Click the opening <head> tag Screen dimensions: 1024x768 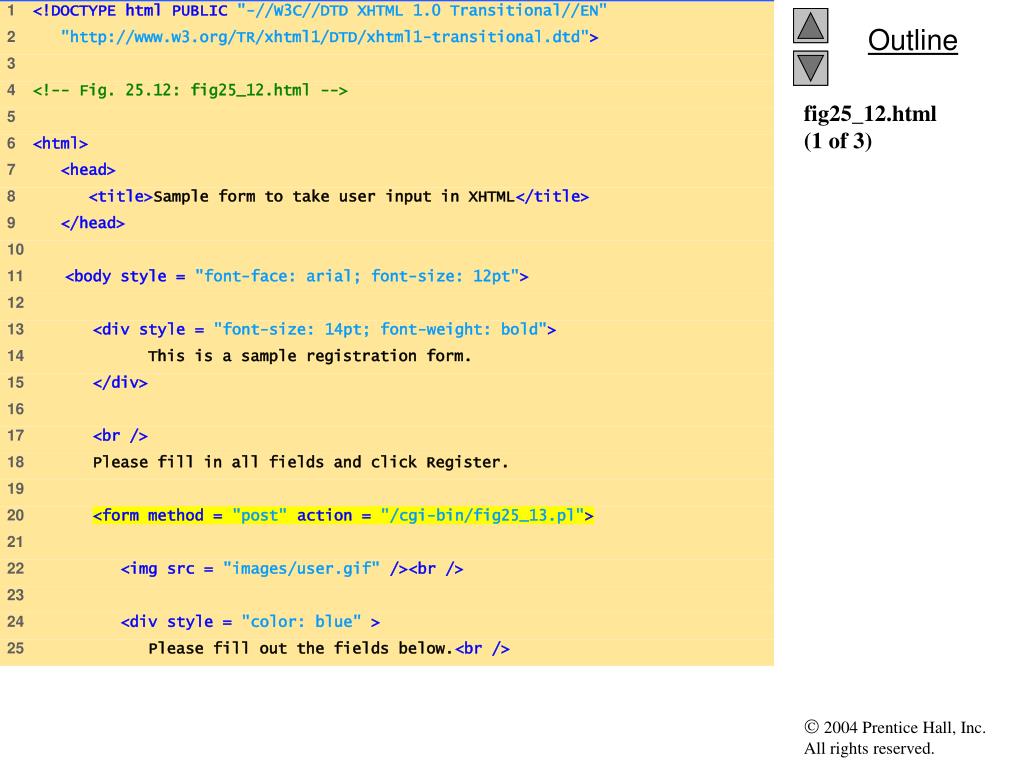(x=88, y=170)
